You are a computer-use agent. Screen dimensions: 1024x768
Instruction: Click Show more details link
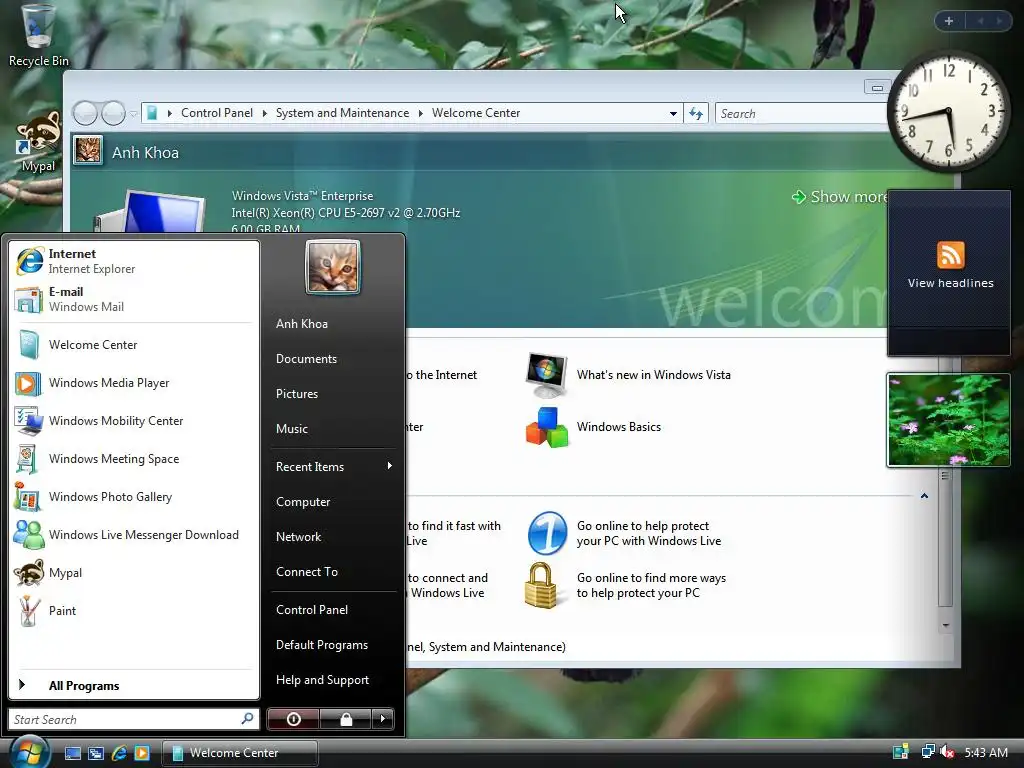(x=840, y=197)
